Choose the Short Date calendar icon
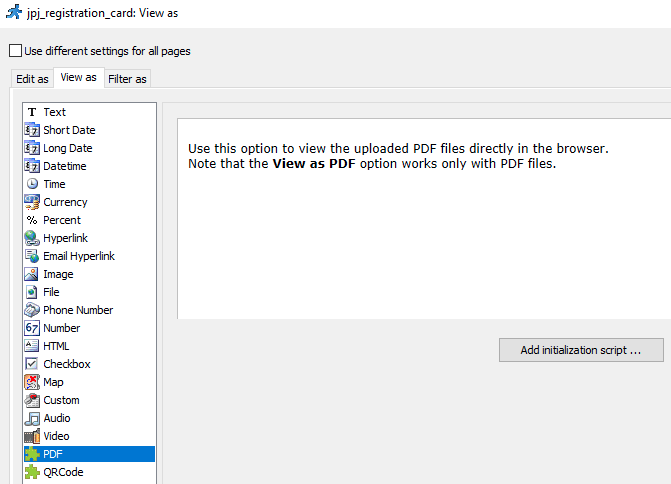Viewport: 671px width, 484px height. [x=32, y=130]
